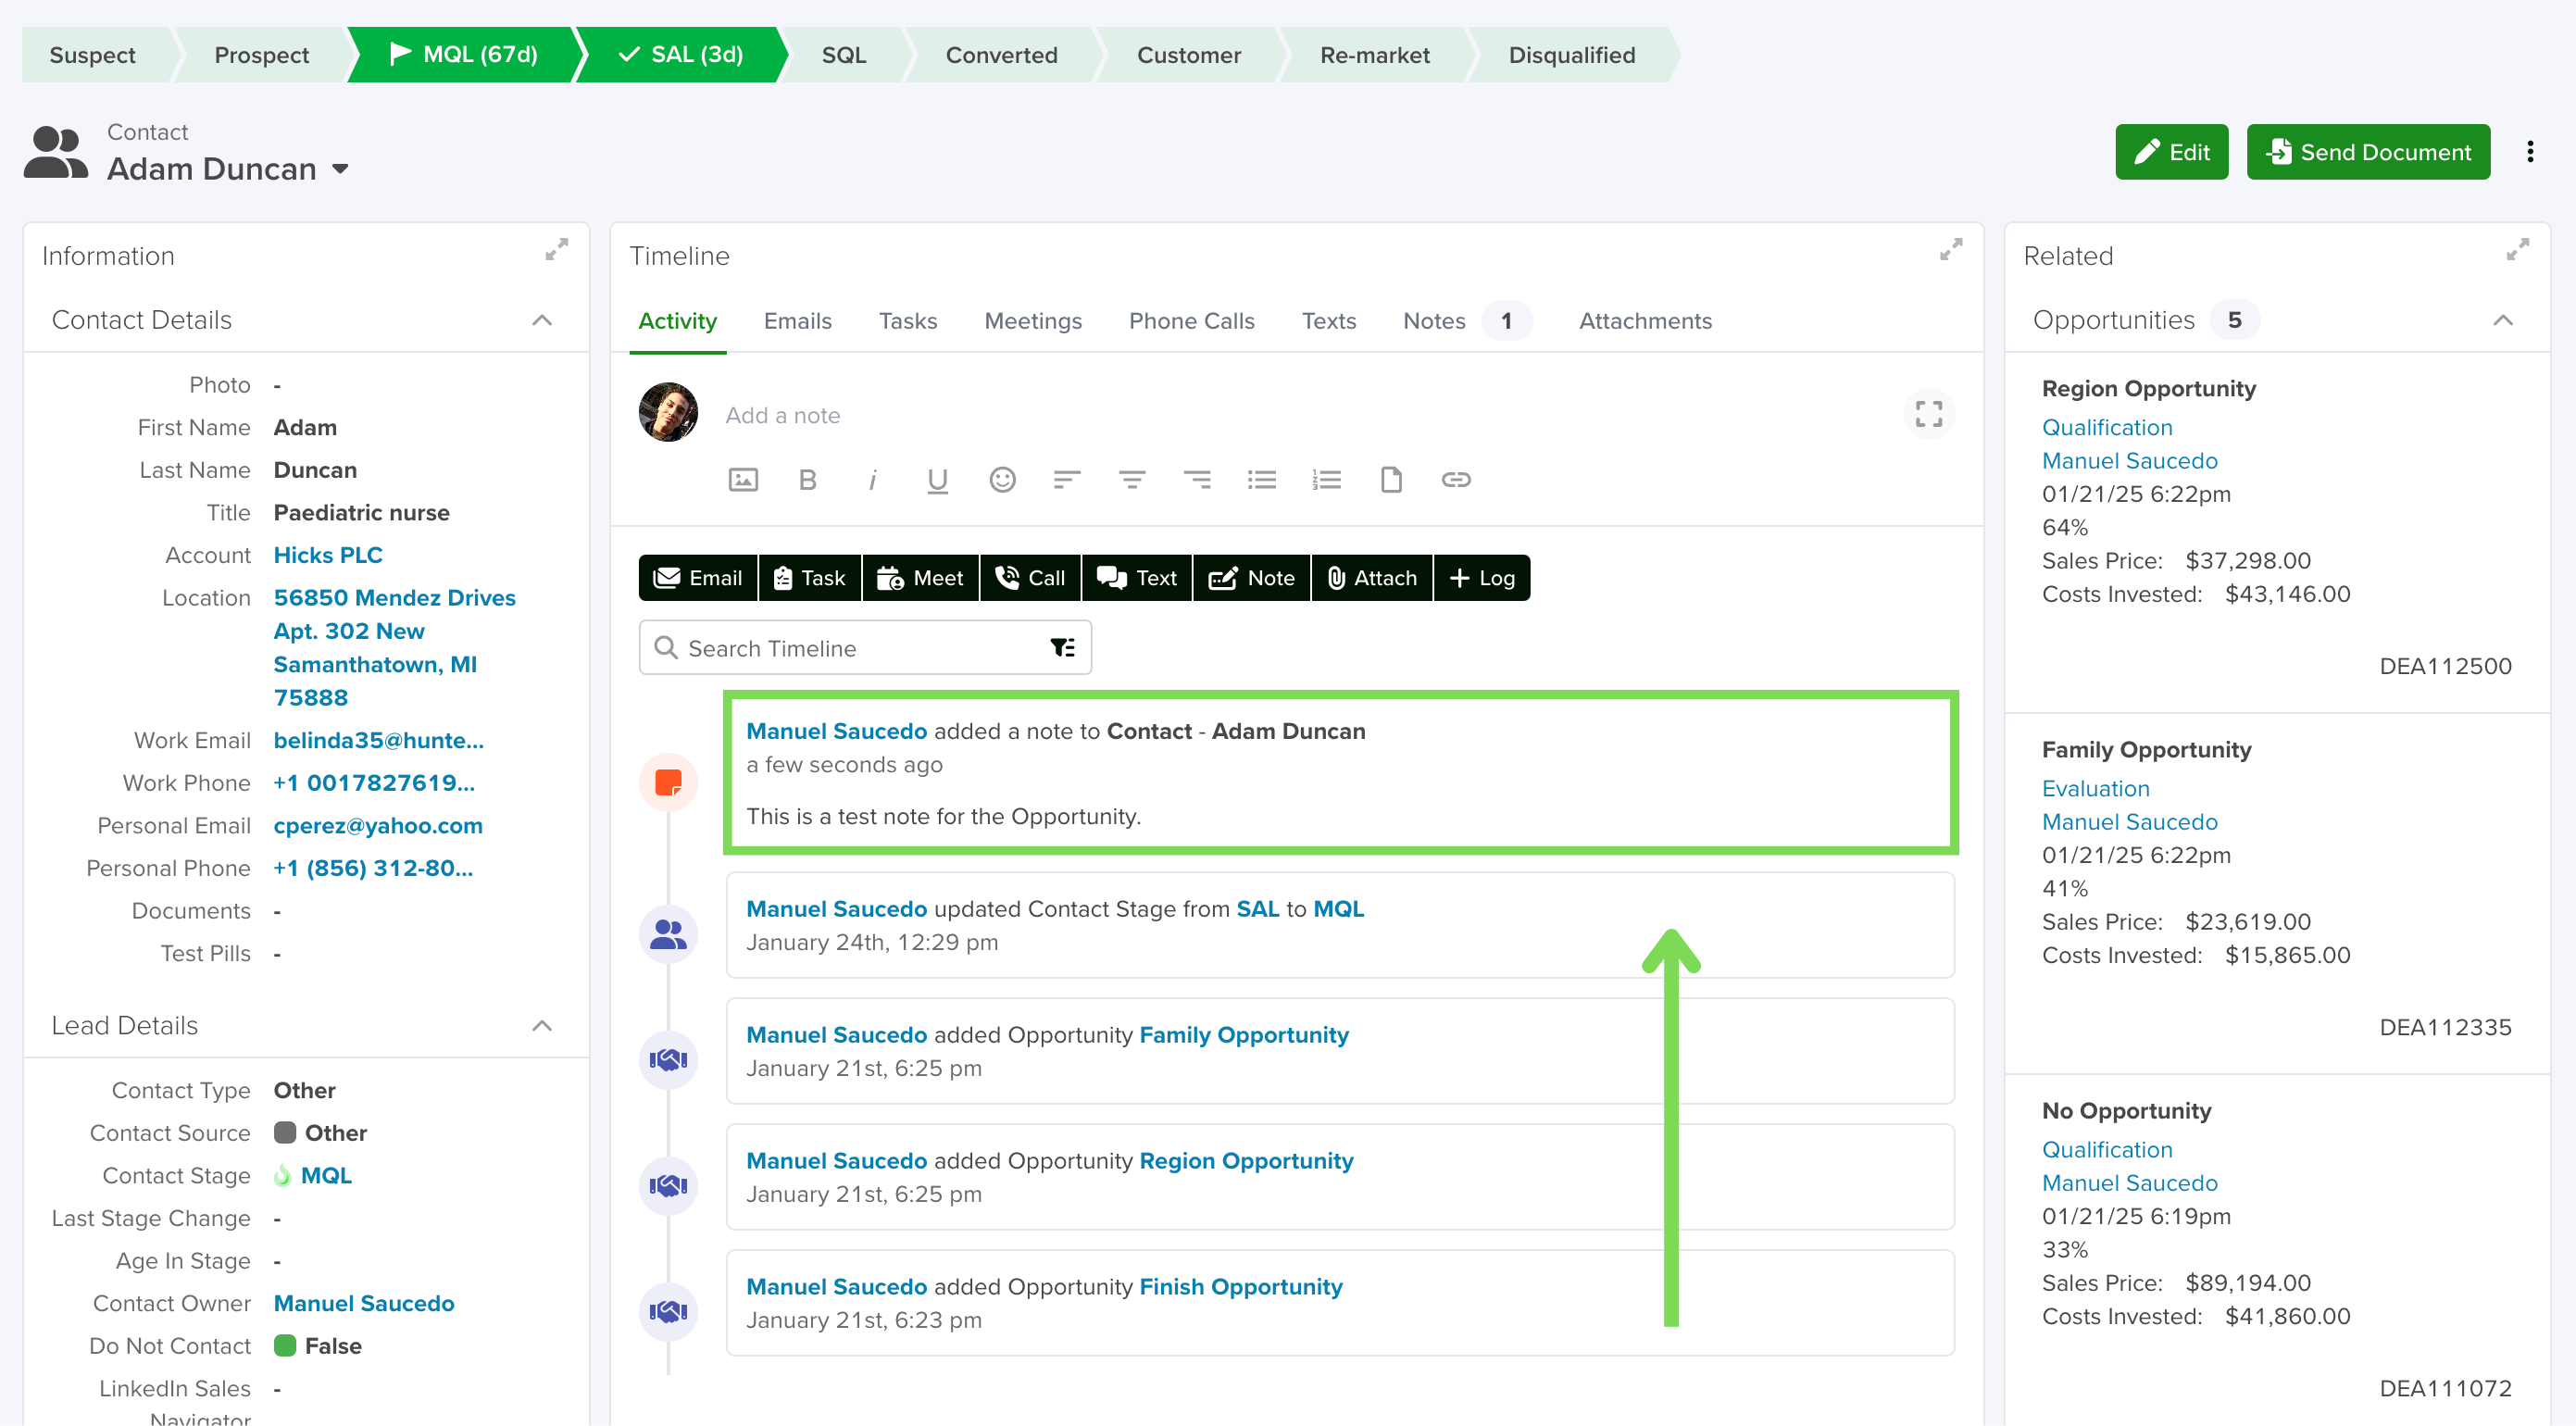Viewport: 2576px width, 1426px height.
Task: Schedule a Meet from timeline toolbar
Action: pyautogui.click(x=921, y=578)
